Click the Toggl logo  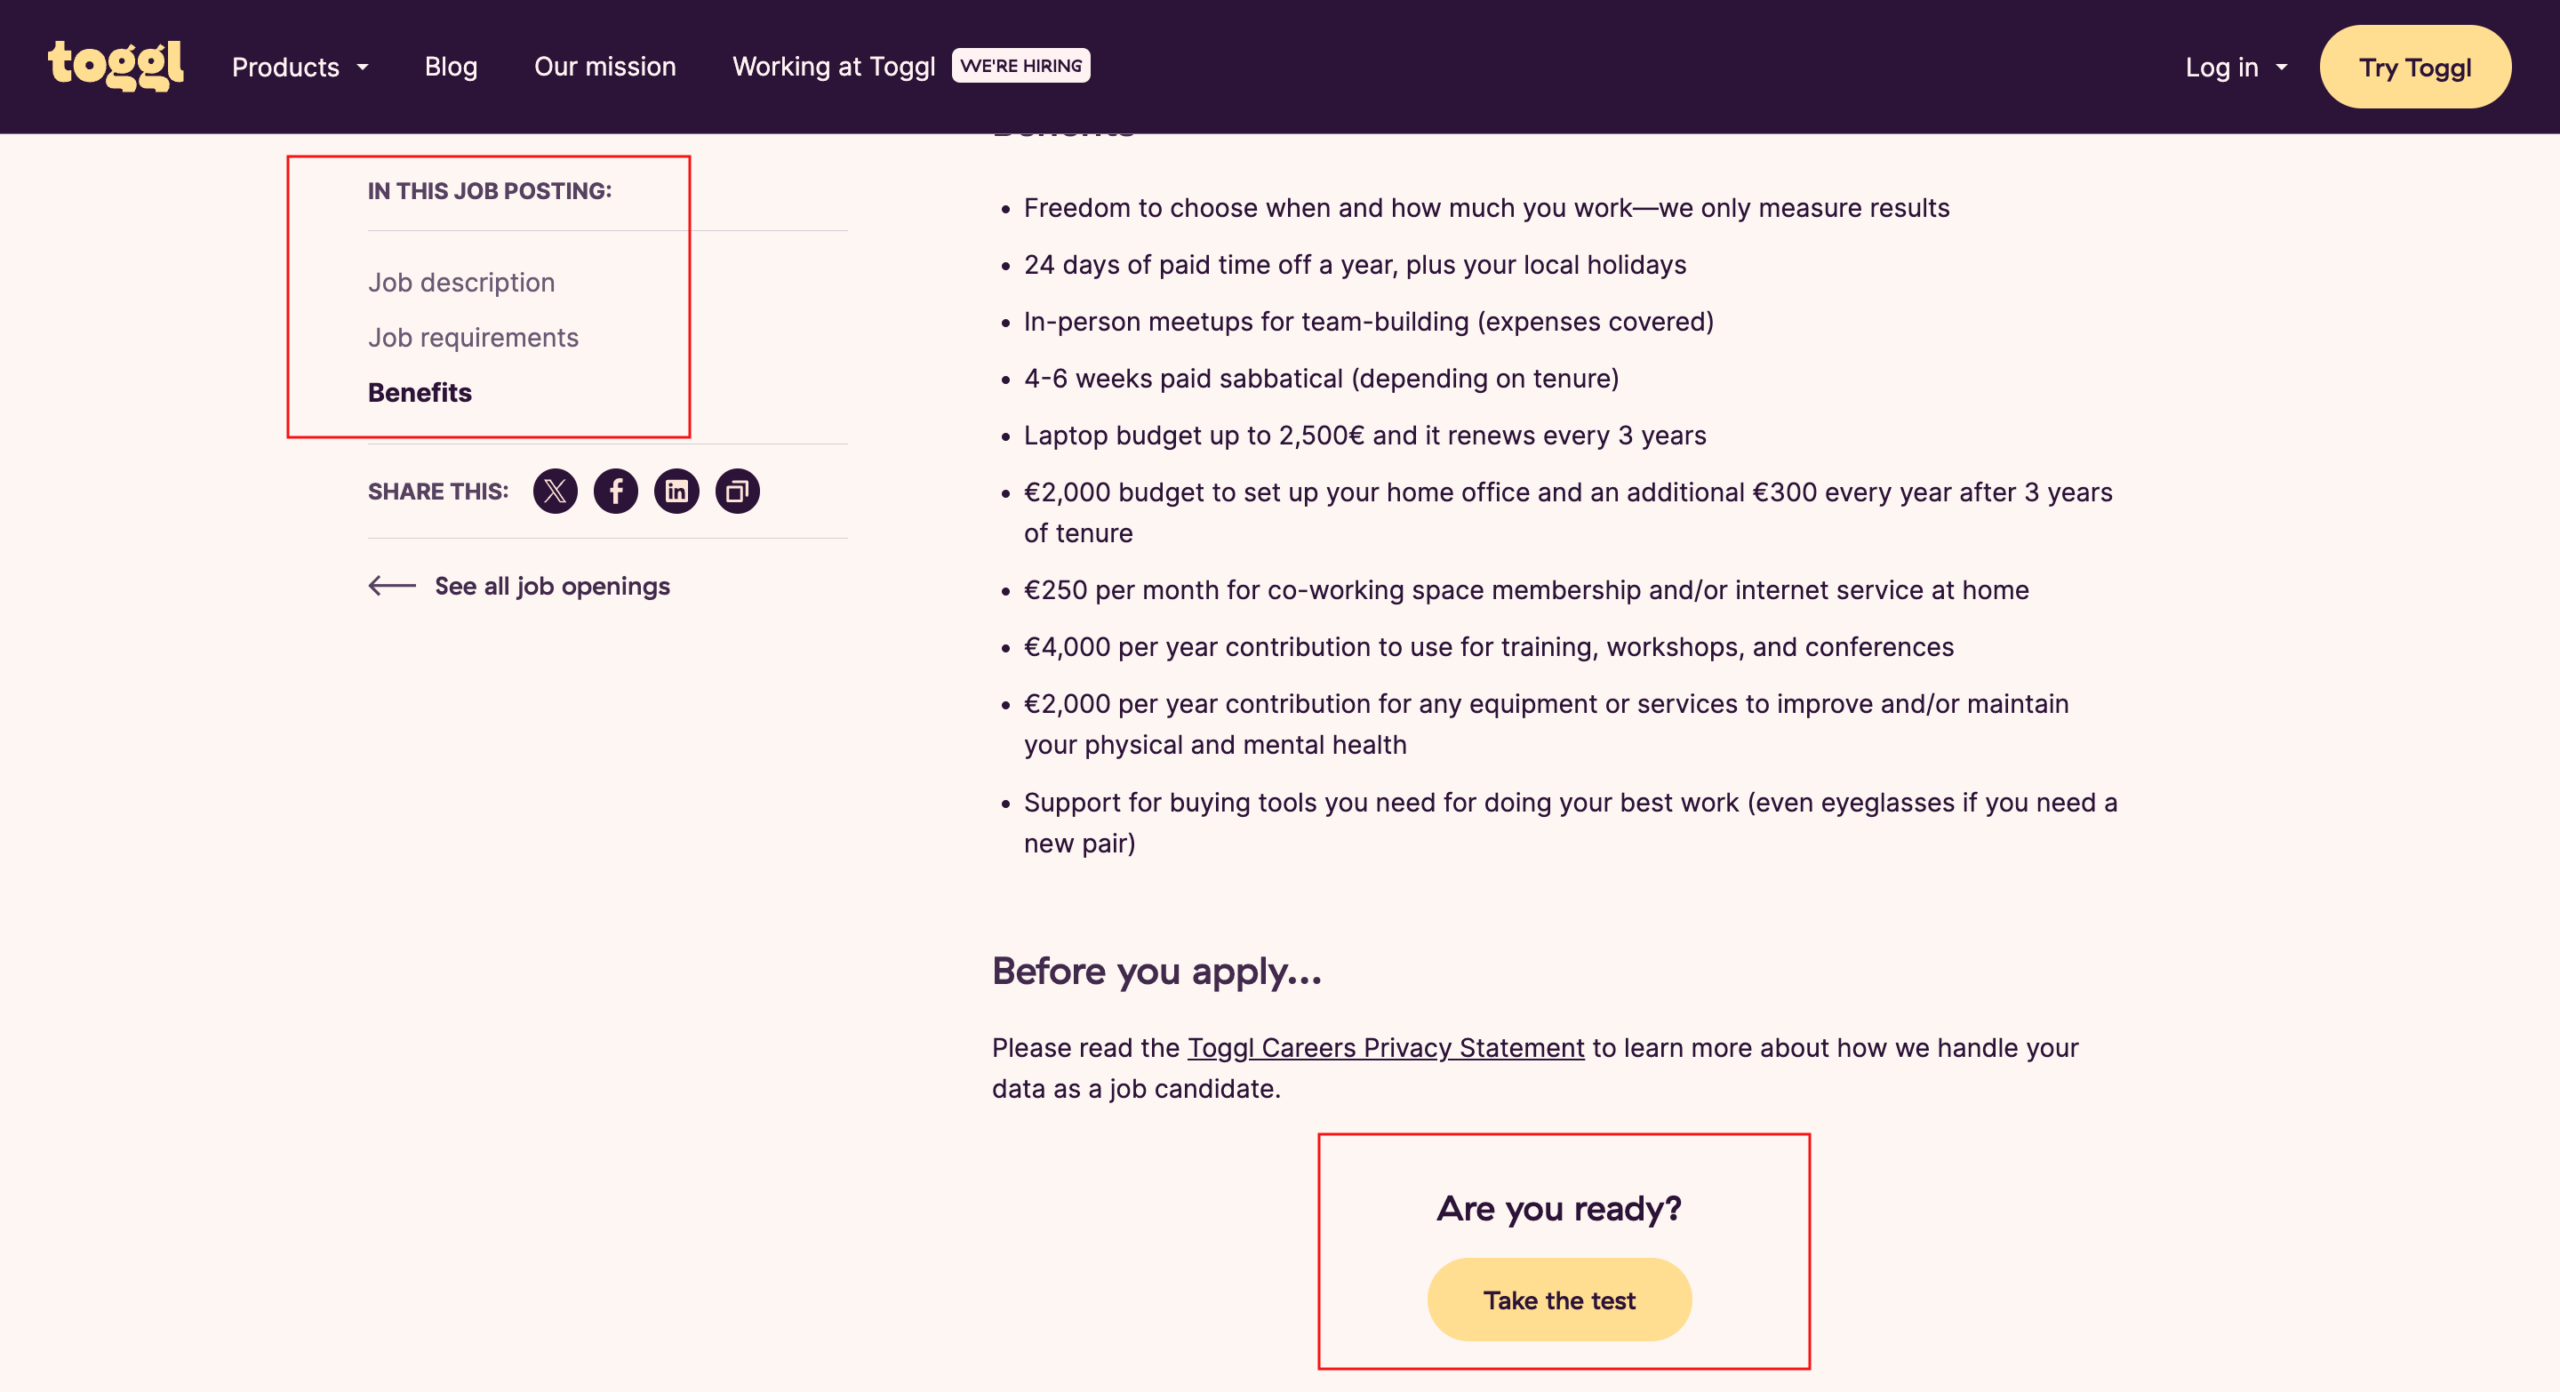point(116,66)
